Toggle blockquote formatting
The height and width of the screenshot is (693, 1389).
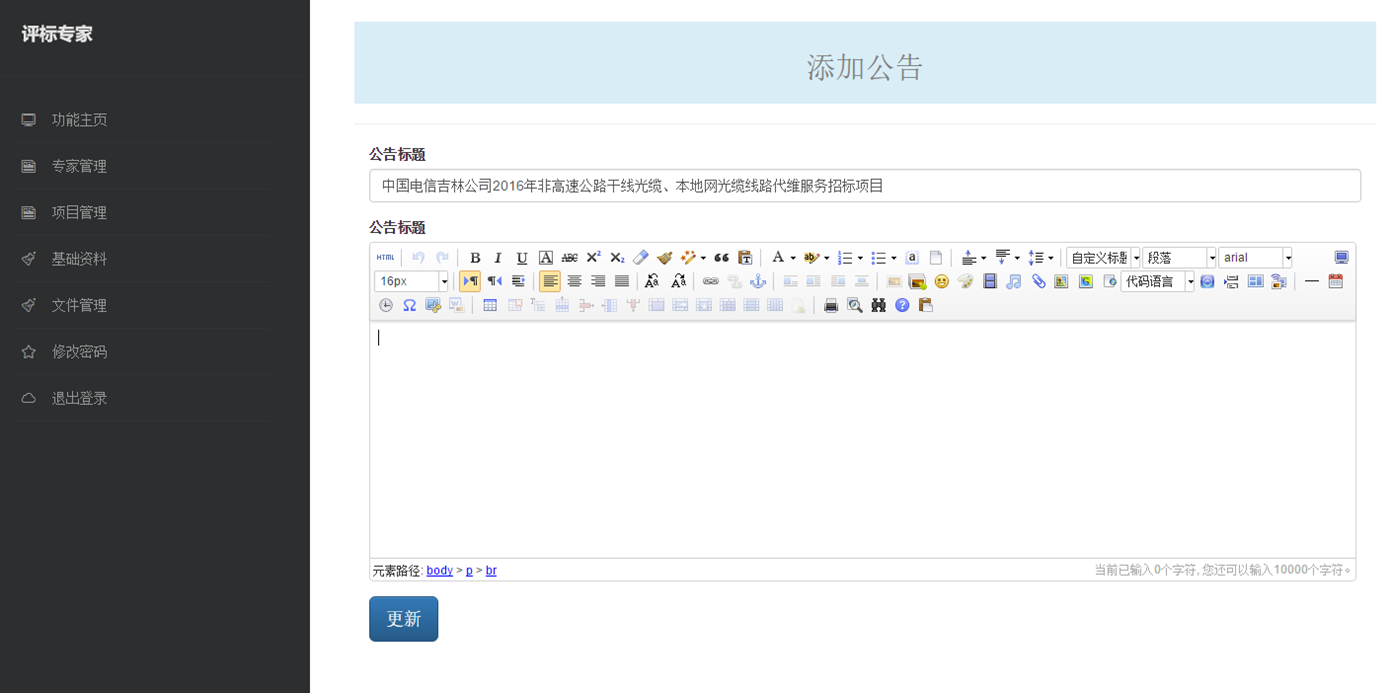coord(721,257)
